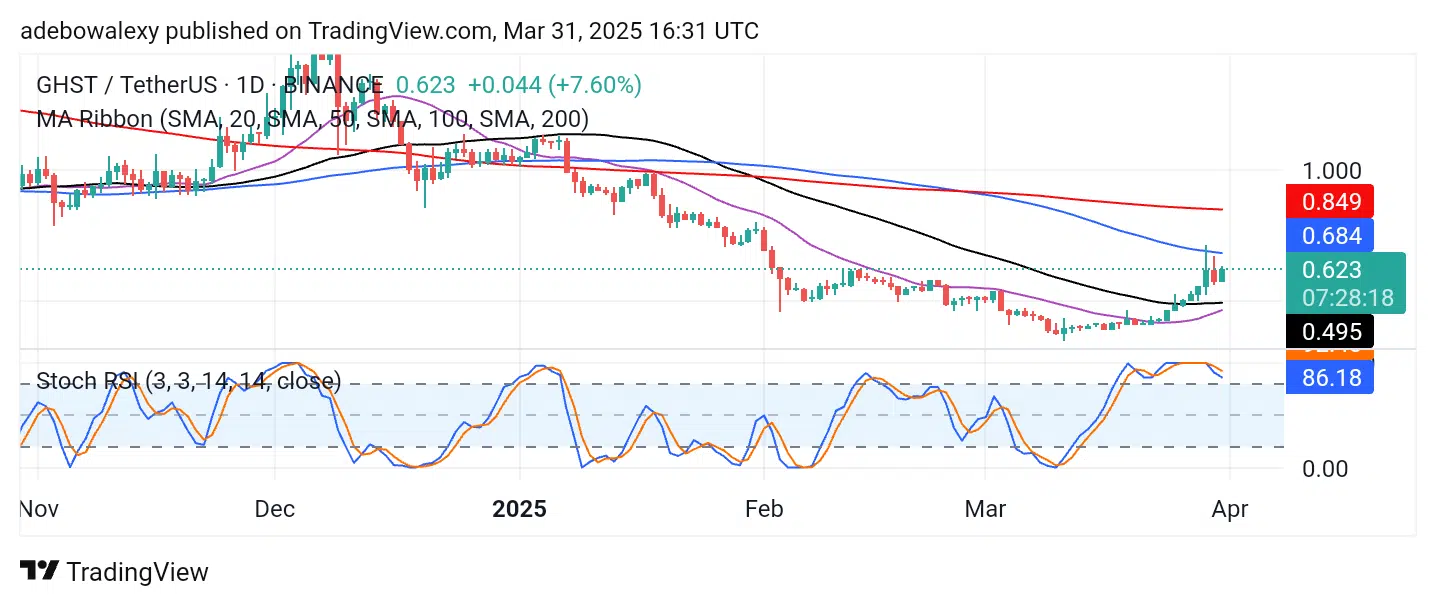This screenshot has height=606, width=1436.
Task: Click the TradingView logo icon
Action: point(39,571)
